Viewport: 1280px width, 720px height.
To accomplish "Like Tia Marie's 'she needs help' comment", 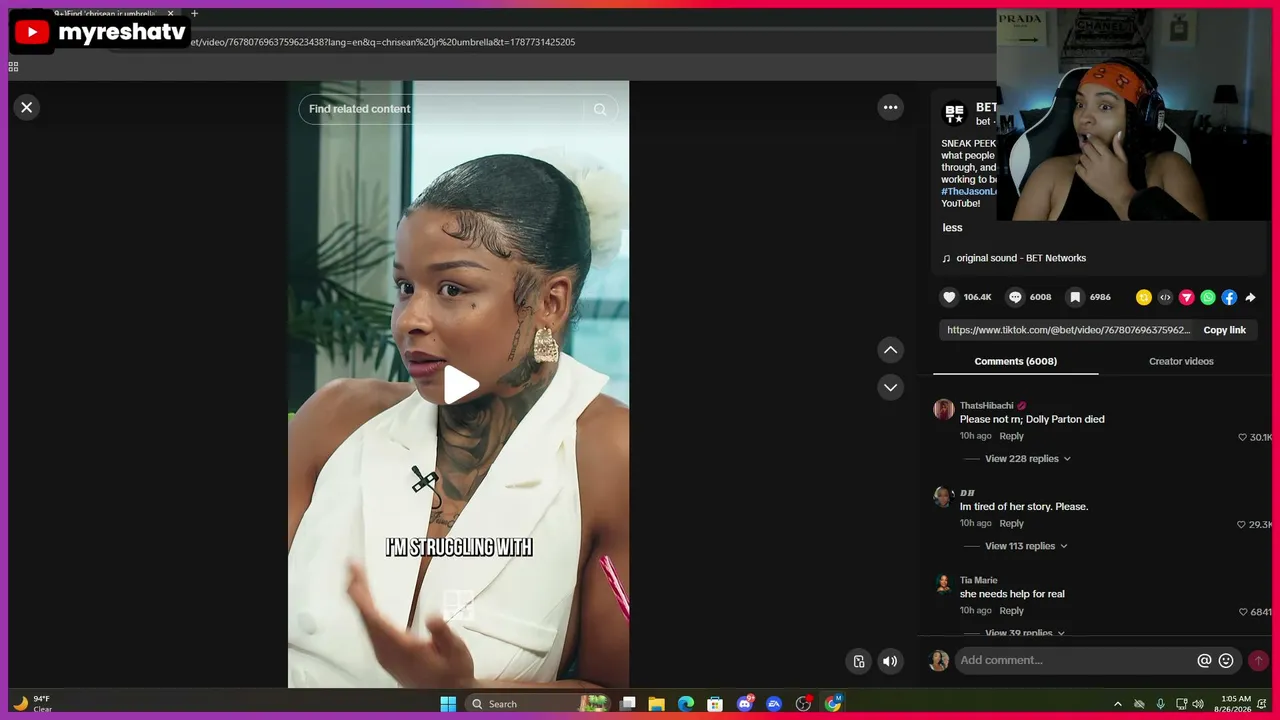I will pyautogui.click(x=1243, y=611).
